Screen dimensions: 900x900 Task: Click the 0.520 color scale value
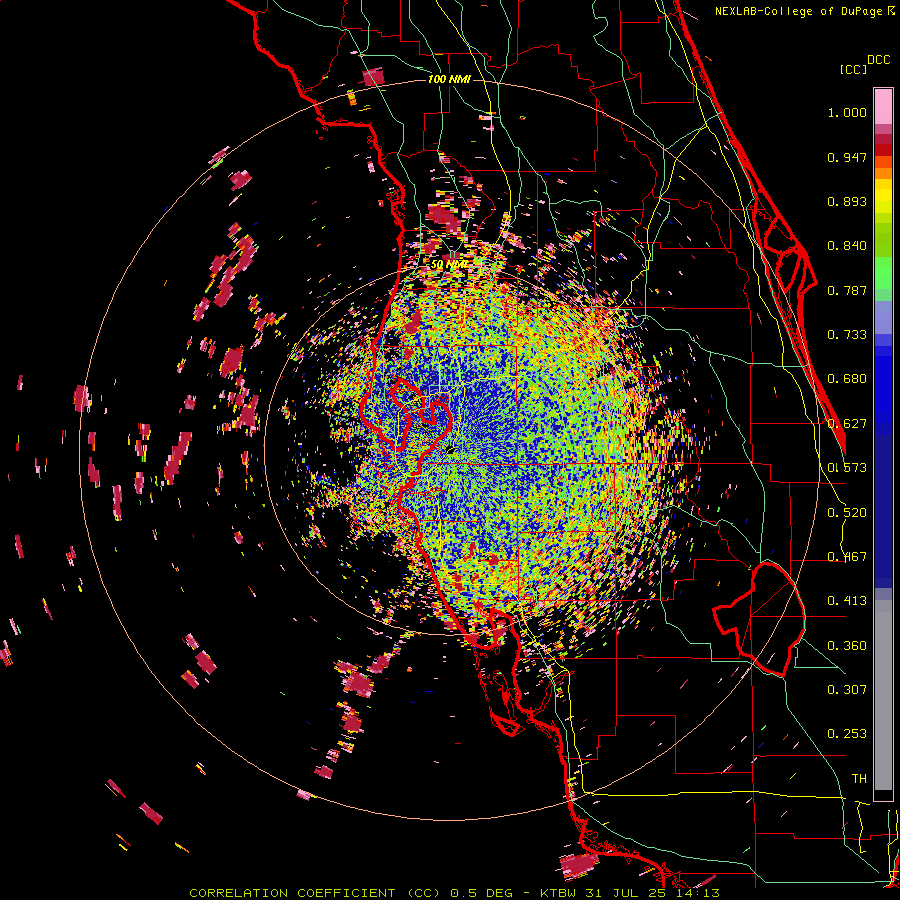(847, 513)
